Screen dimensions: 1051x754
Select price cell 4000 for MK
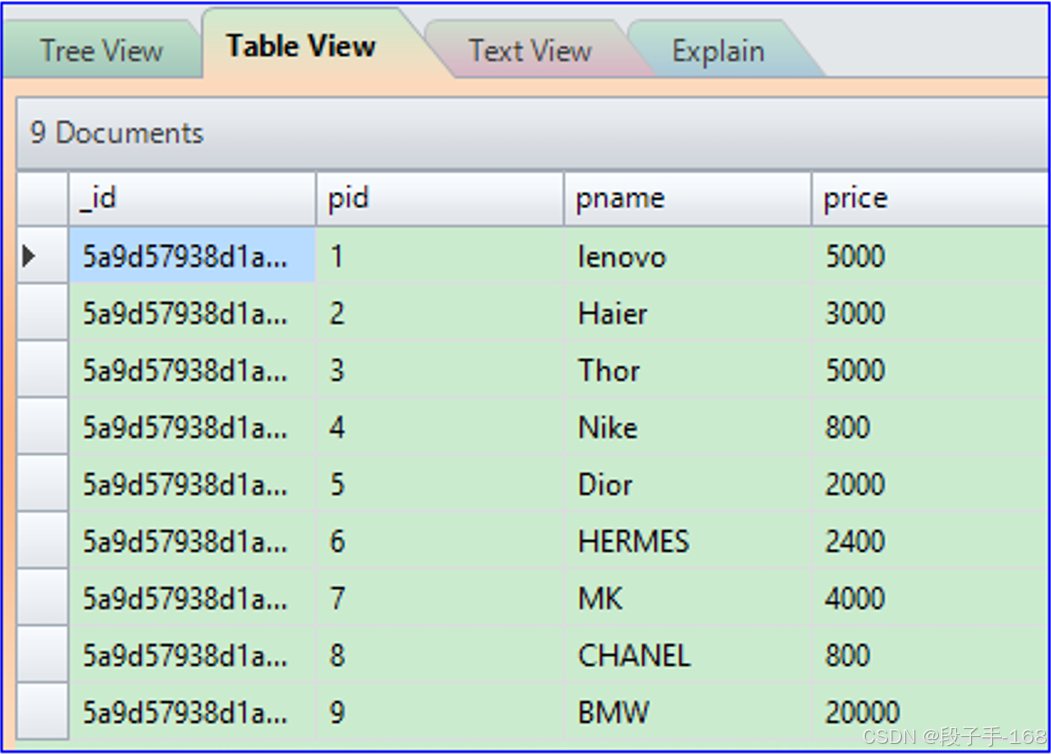[x=931, y=597]
